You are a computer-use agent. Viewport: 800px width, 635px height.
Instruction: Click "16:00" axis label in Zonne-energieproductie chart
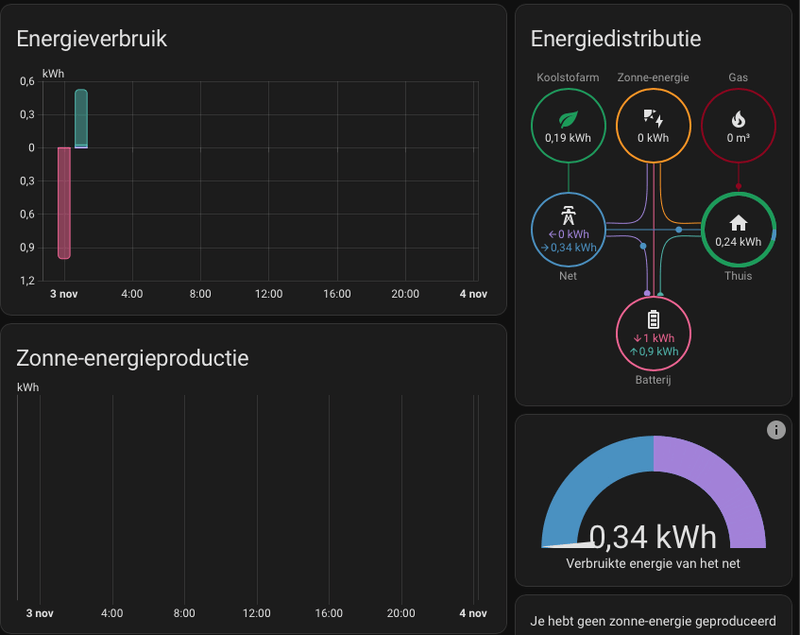329,613
